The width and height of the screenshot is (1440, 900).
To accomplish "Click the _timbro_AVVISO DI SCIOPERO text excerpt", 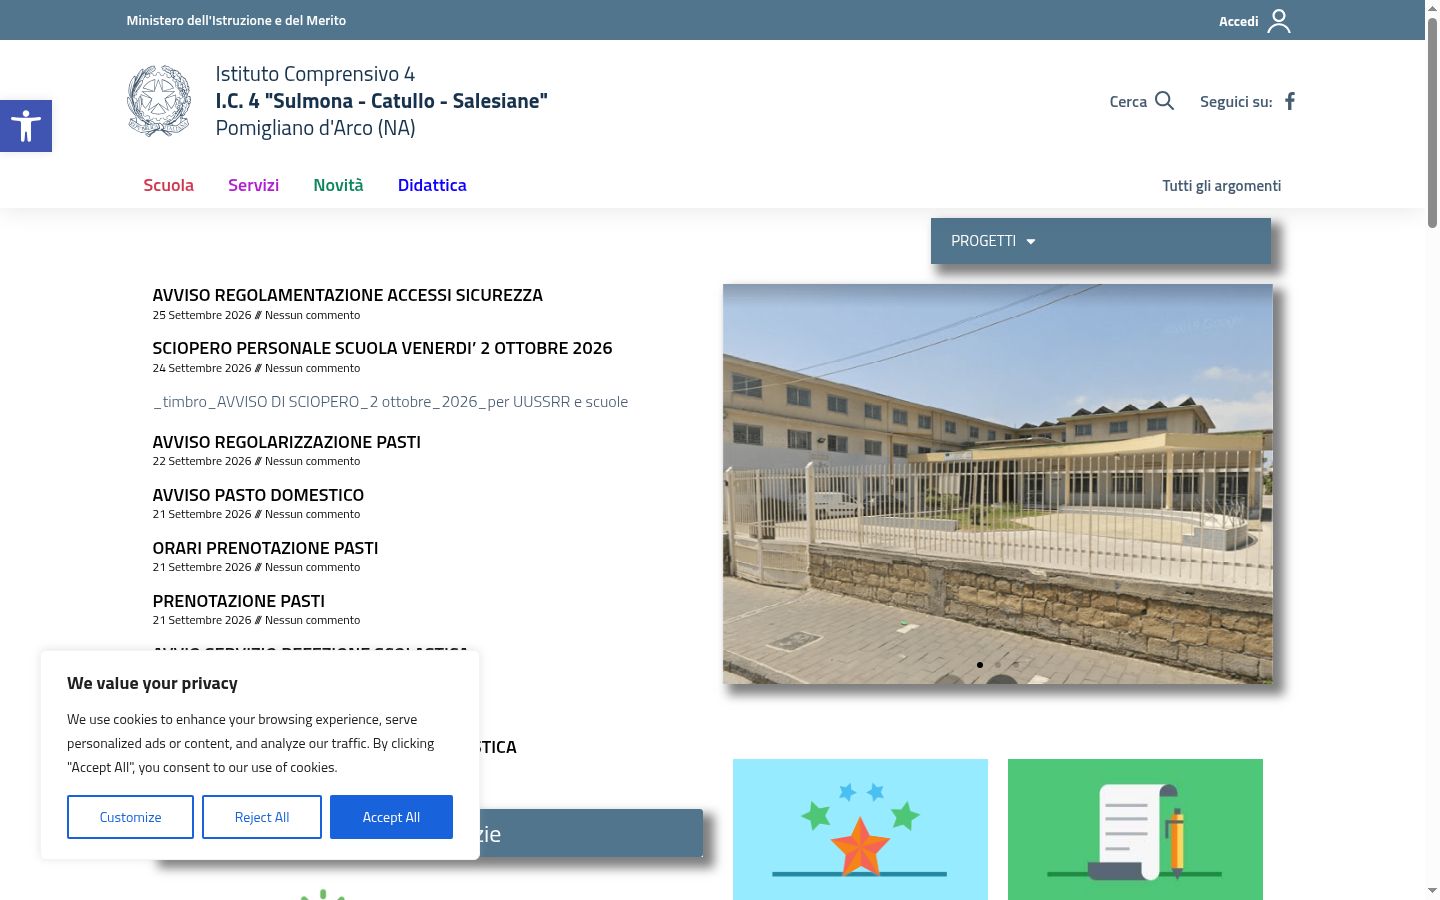I will coord(390,402).
